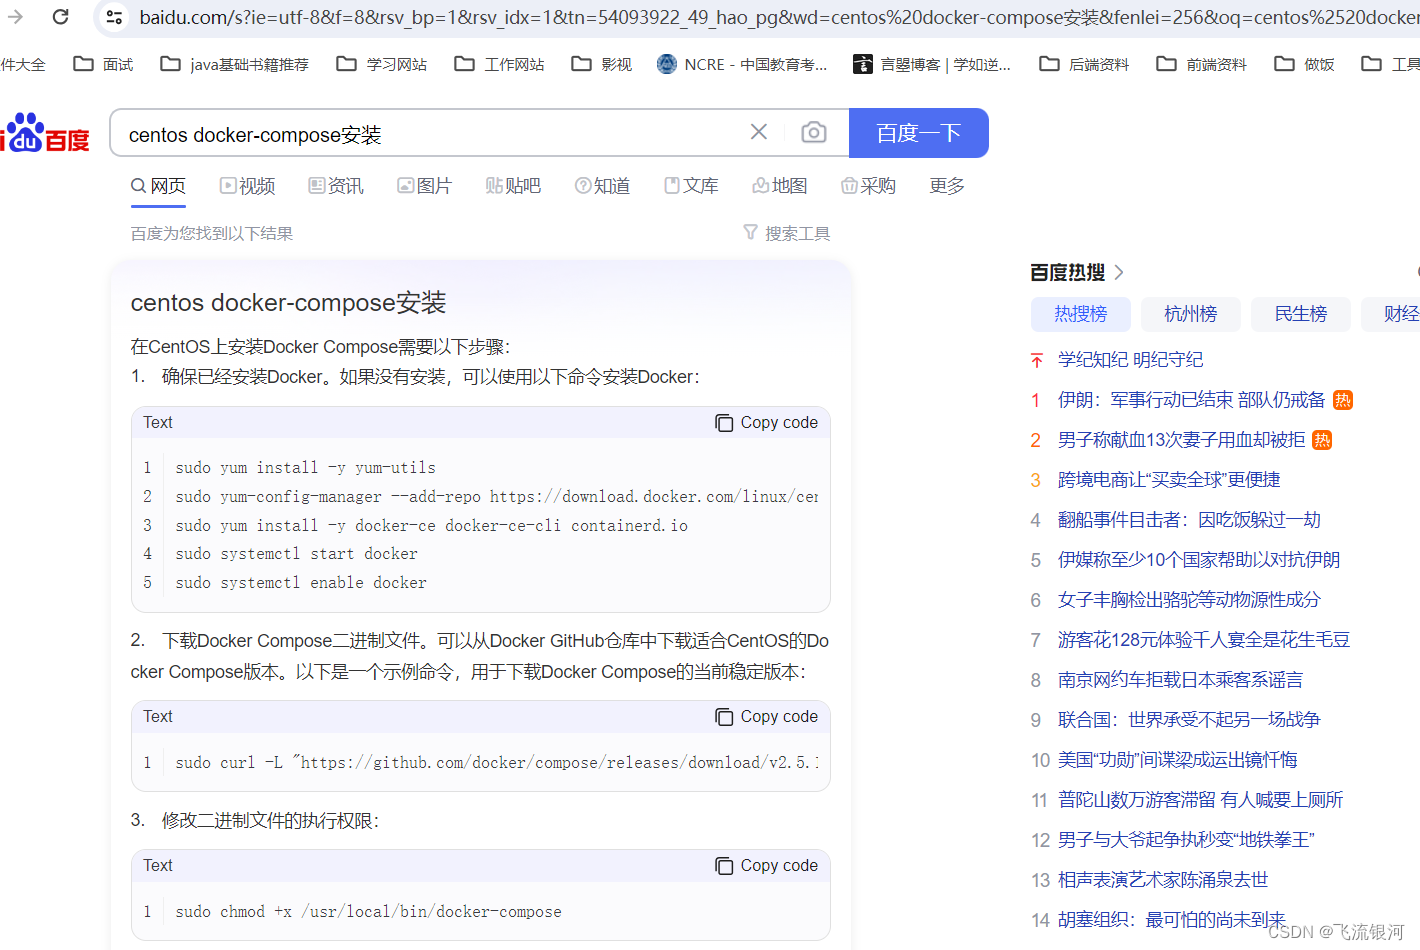This screenshot has height=950, width=1420.
Task: Select the 杭州榜 tab
Action: (x=1191, y=314)
